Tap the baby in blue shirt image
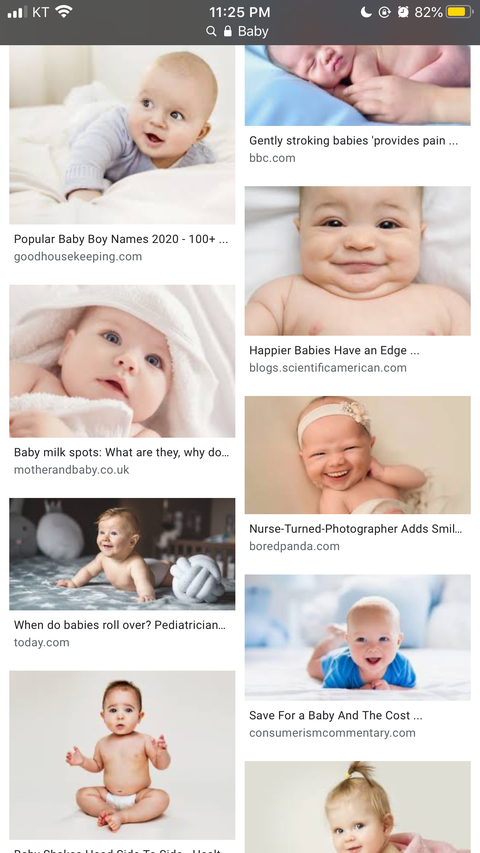Image resolution: width=480 pixels, height=853 pixels. pyautogui.click(x=358, y=637)
